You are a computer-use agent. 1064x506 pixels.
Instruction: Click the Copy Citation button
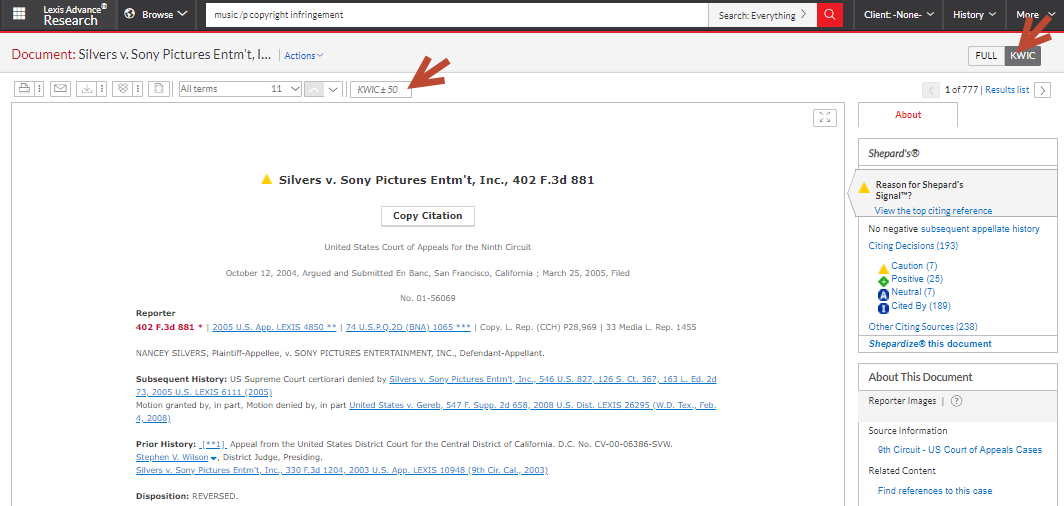coord(428,216)
